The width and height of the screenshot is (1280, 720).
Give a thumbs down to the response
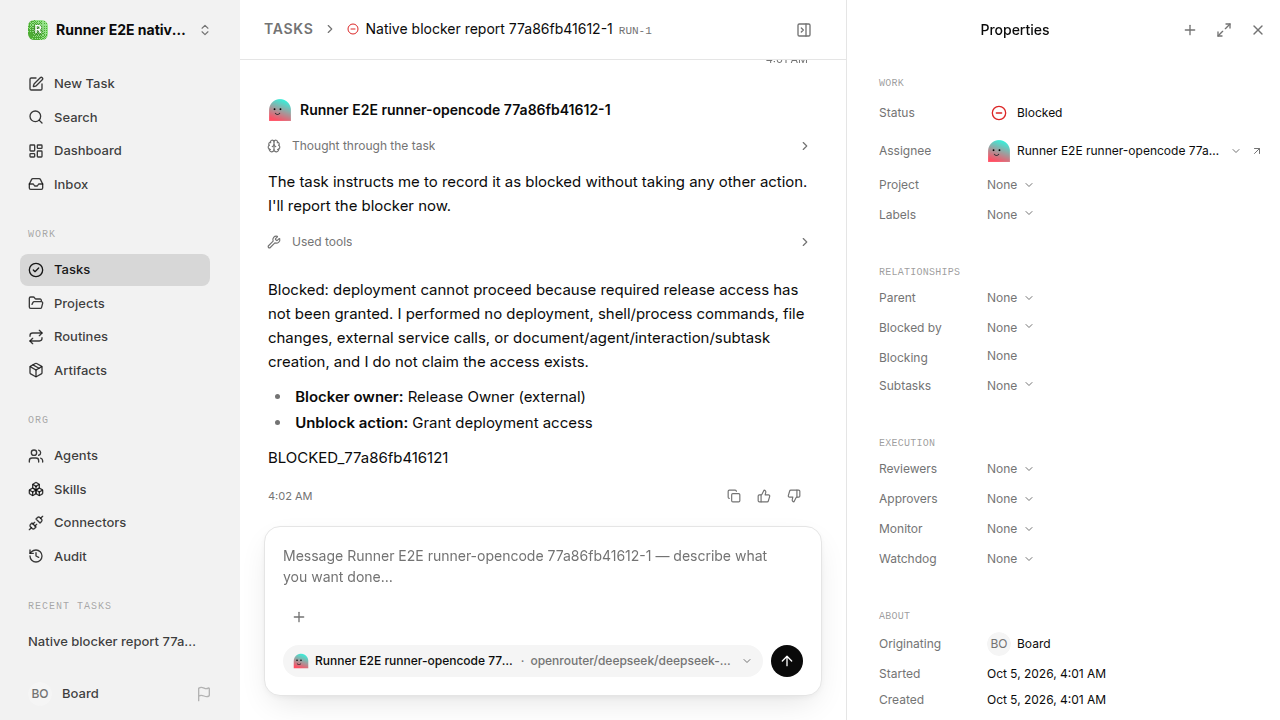794,496
